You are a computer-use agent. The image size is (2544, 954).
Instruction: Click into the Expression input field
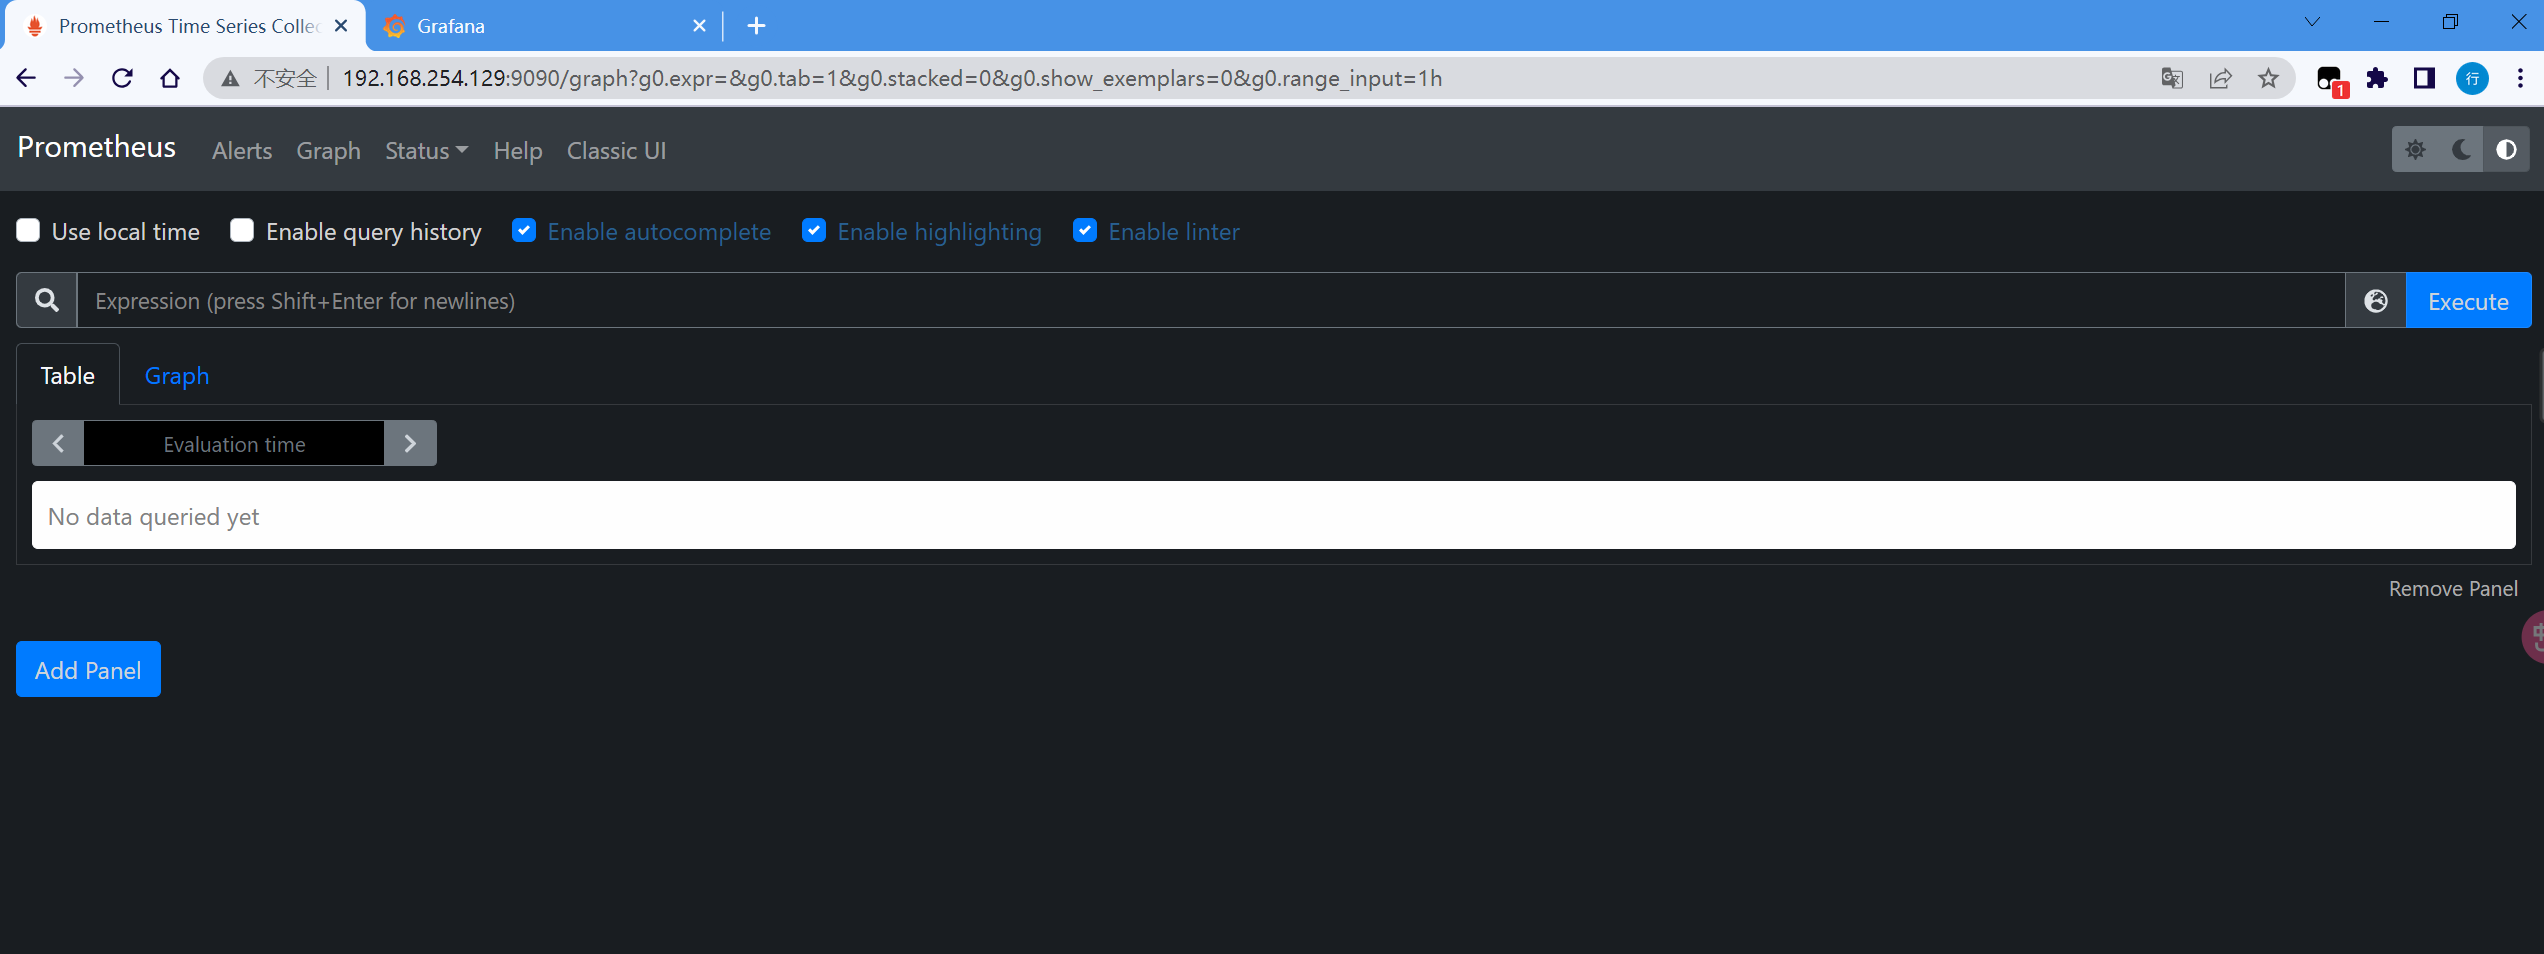pyautogui.click(x=1211, y=300)
